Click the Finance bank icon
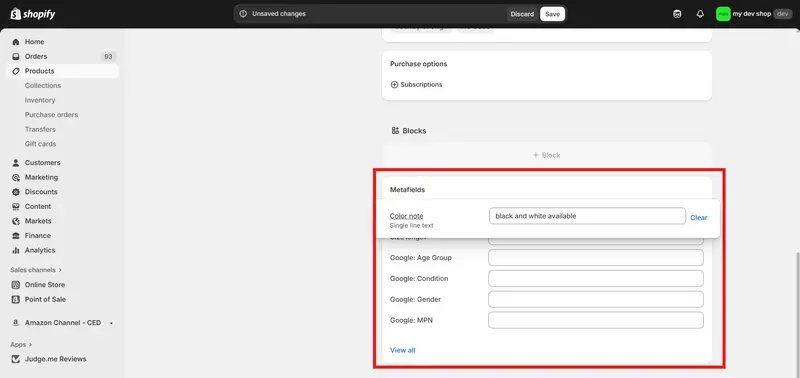Screen dimensions: 800x378 coord(16,236)
